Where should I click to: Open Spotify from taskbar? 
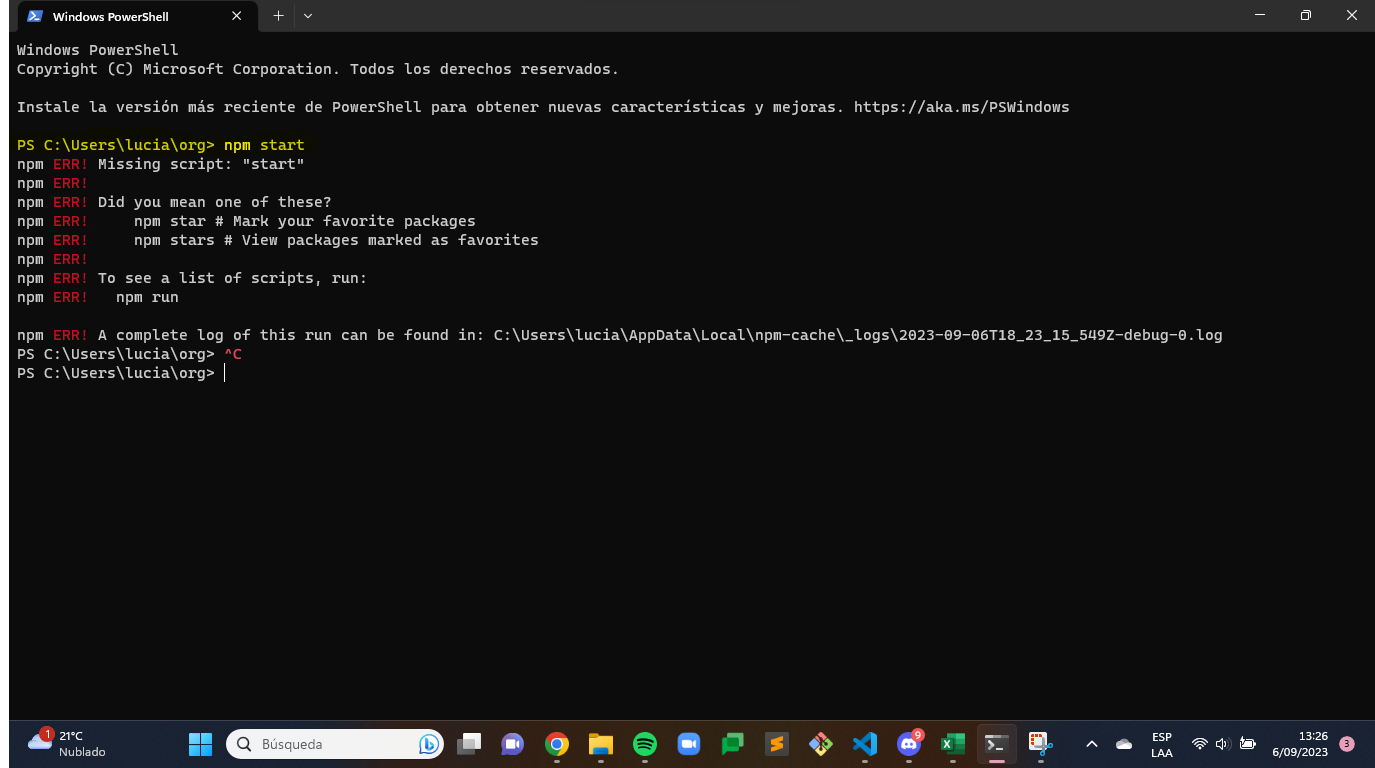click(645, 744)
